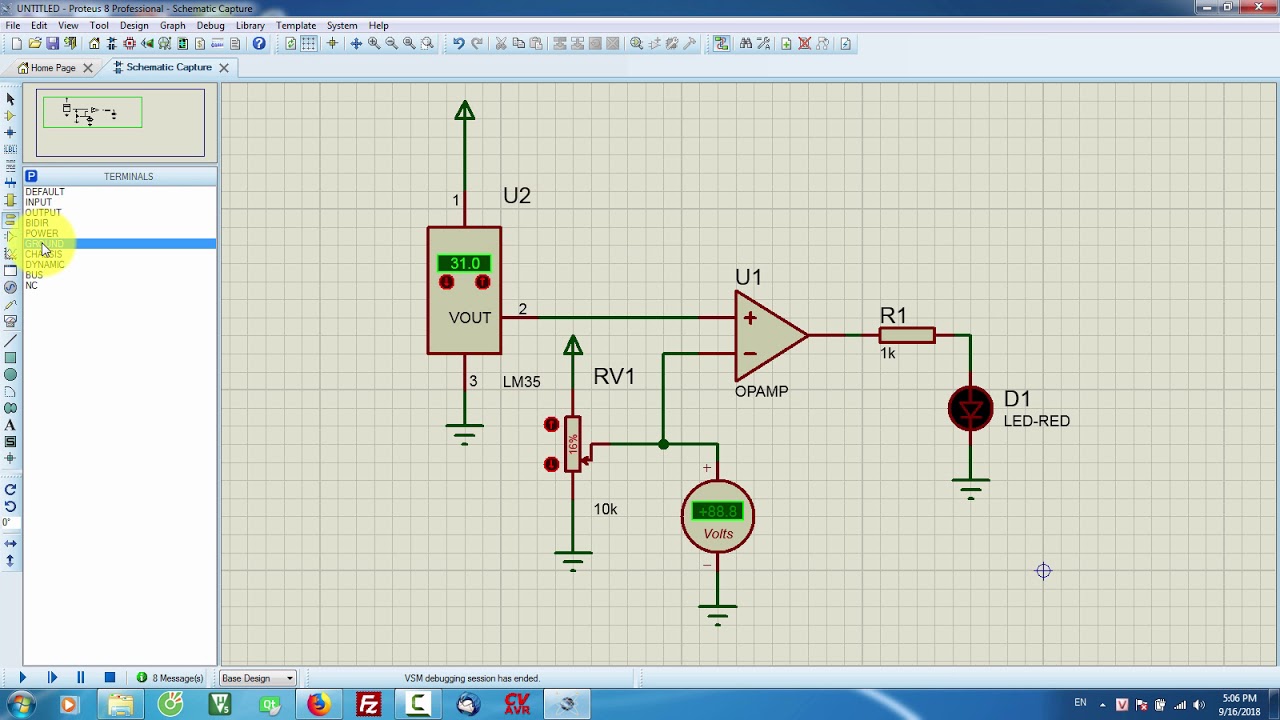Click the Zoom In magnifier icon
This screenshot has width=1280, height=720.
coord(374,44)
